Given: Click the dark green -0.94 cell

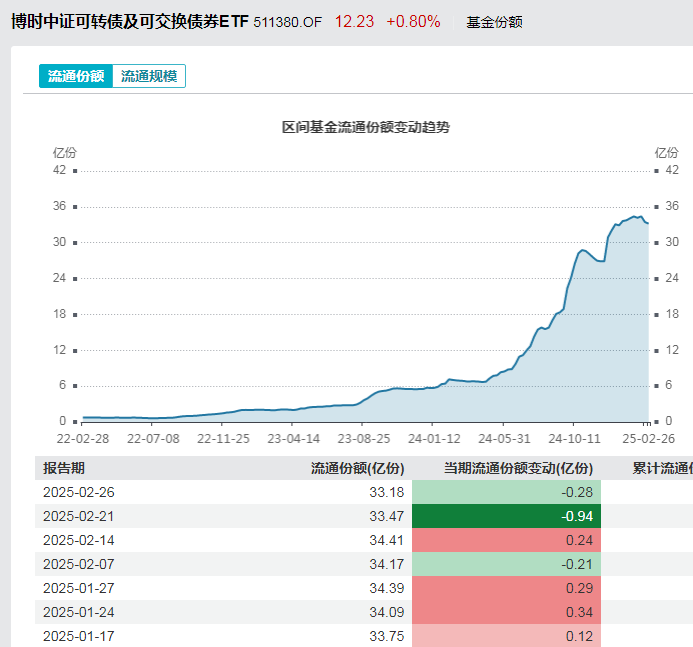Looking at the screenshot, I should (506, 516).
